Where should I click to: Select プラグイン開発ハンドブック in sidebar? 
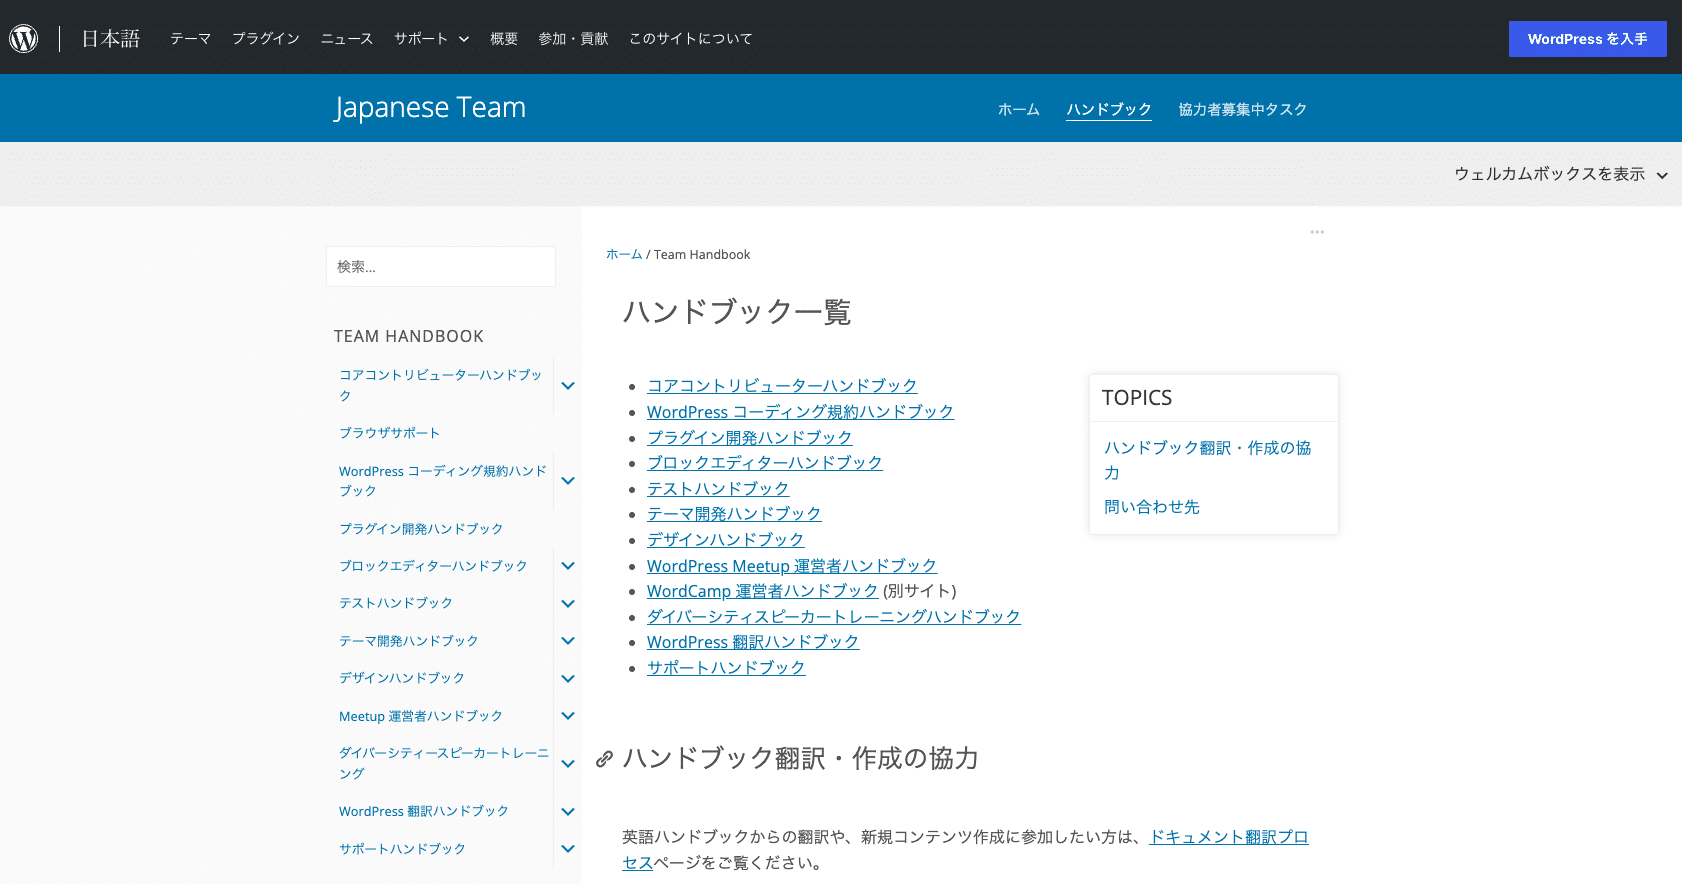click(421, 529)
